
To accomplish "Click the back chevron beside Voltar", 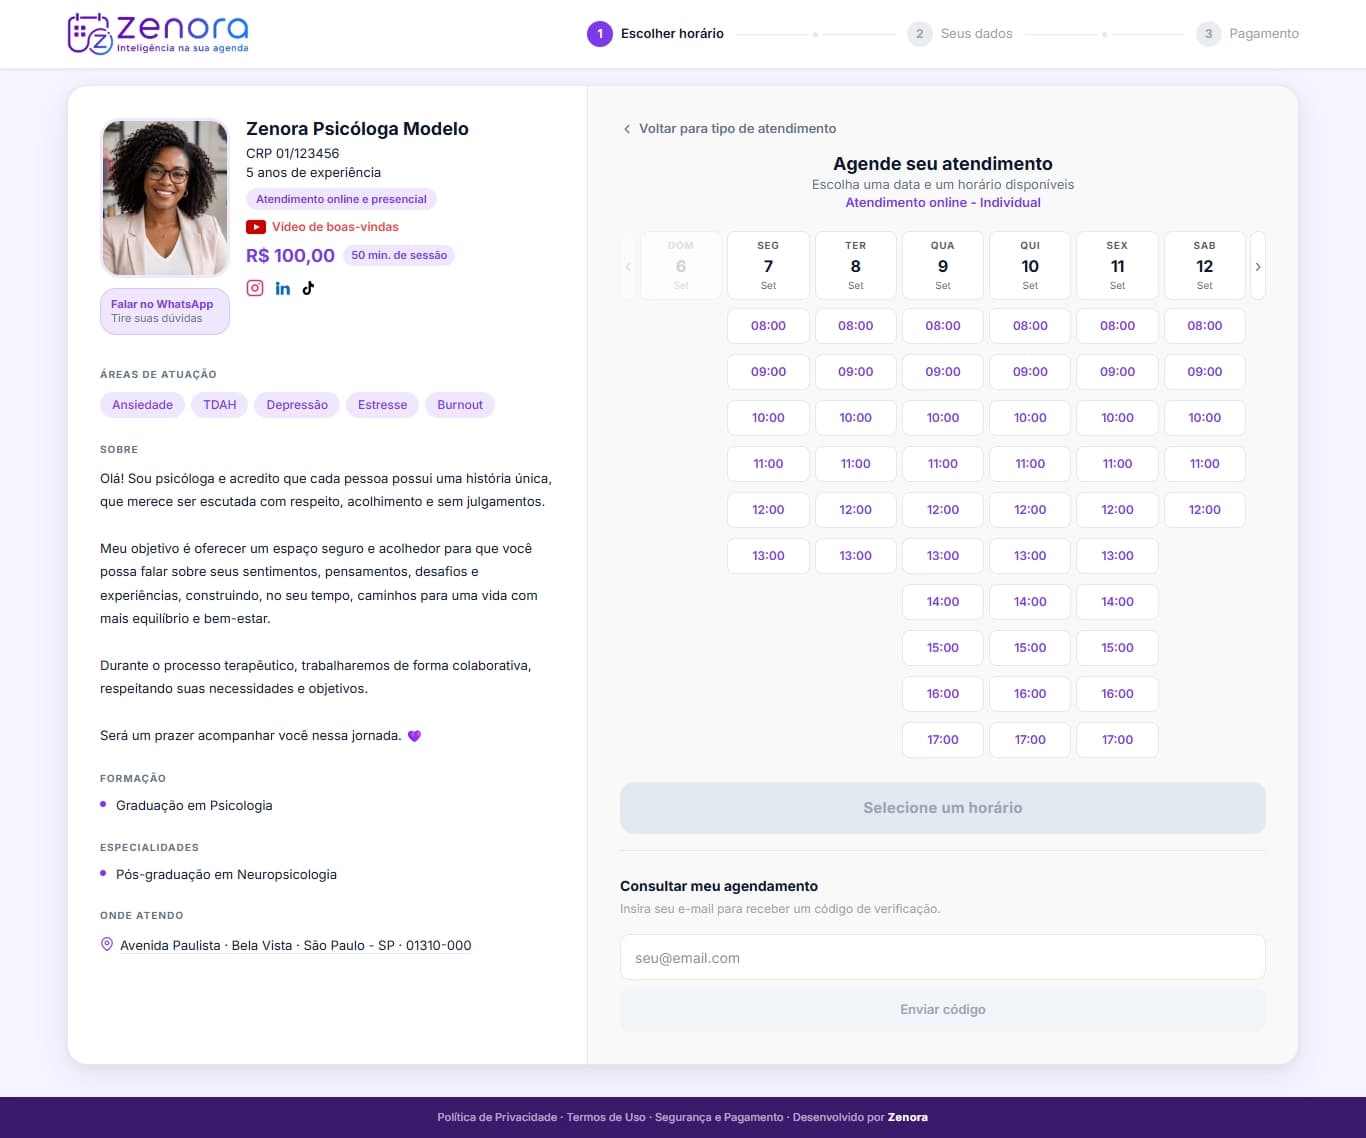I will [x=627, y=129].
